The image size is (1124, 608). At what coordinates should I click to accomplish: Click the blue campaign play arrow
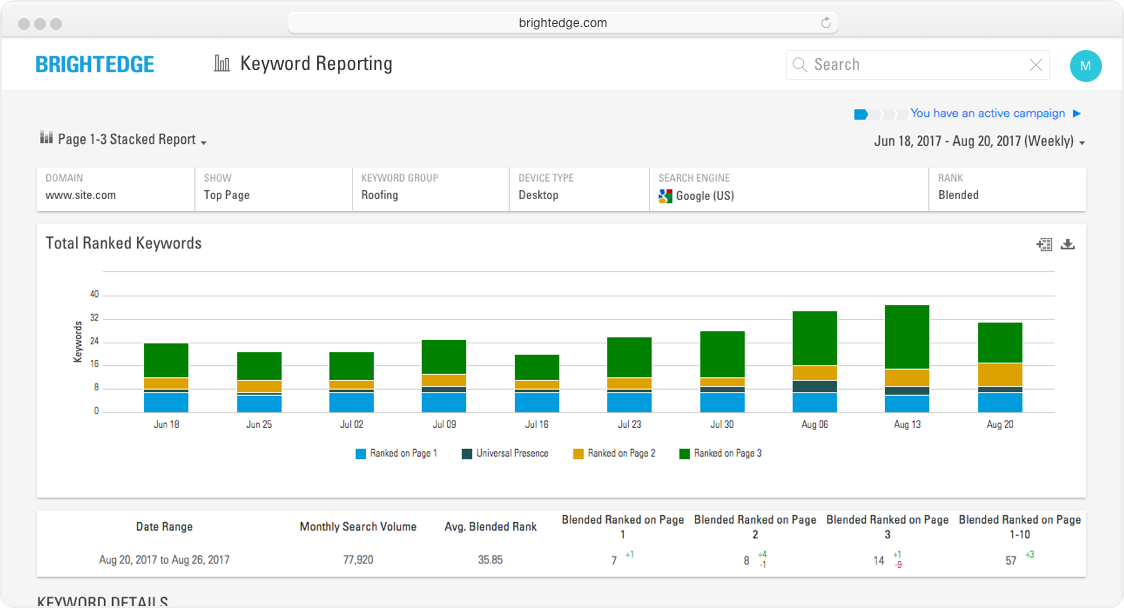1077,114
